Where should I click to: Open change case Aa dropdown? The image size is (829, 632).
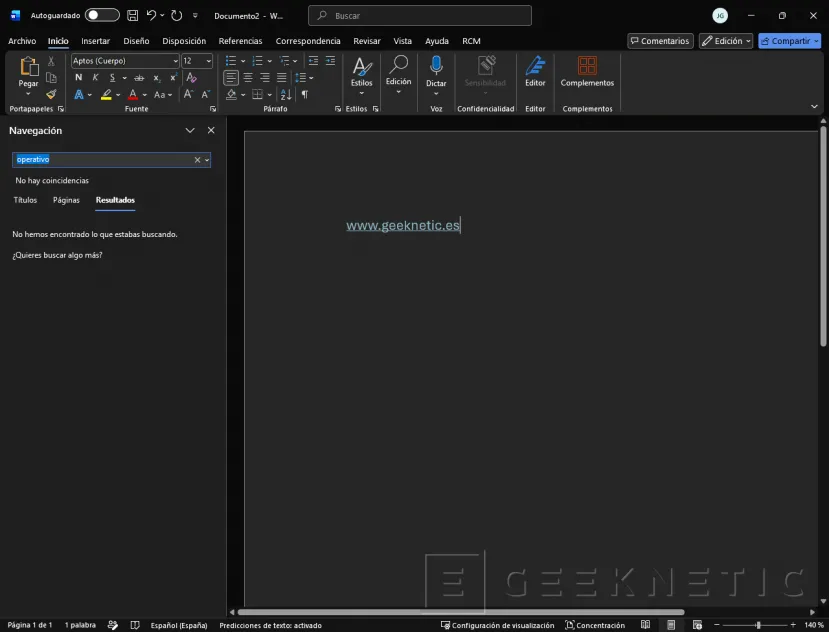pos(163,95)
